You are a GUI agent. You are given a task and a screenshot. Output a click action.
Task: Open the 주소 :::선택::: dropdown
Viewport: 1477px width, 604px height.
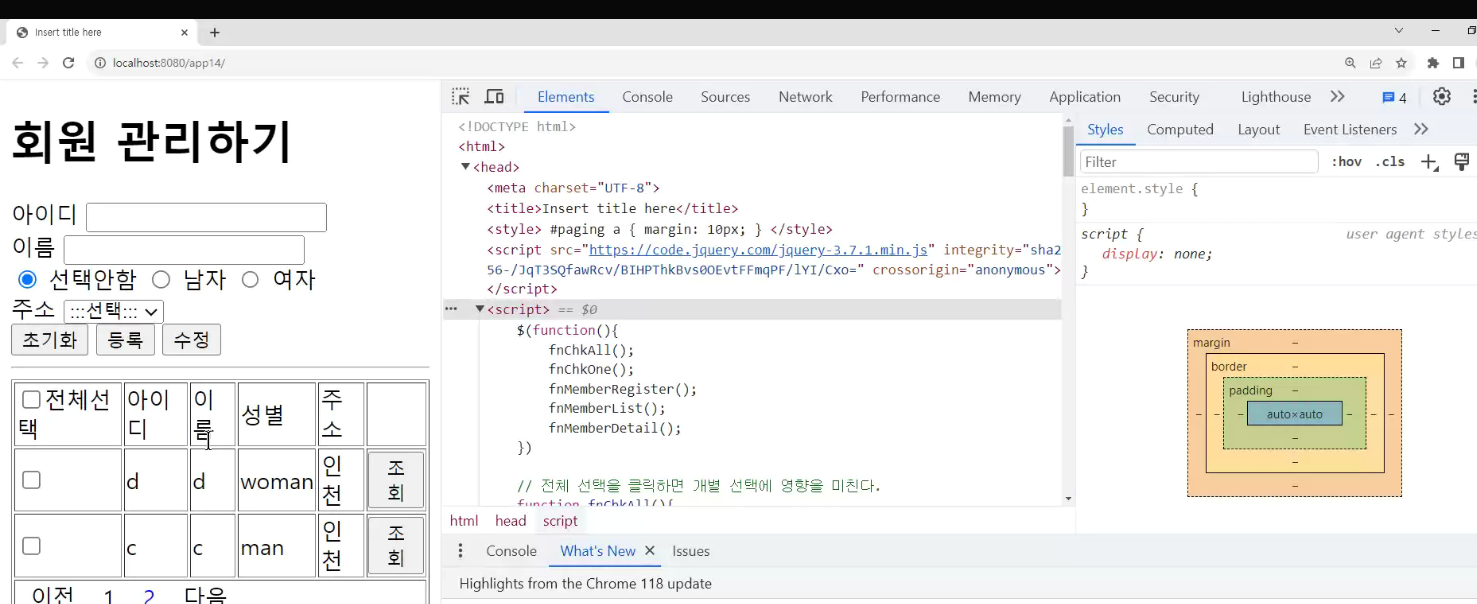pyautogui.click(x=113, y=312)
